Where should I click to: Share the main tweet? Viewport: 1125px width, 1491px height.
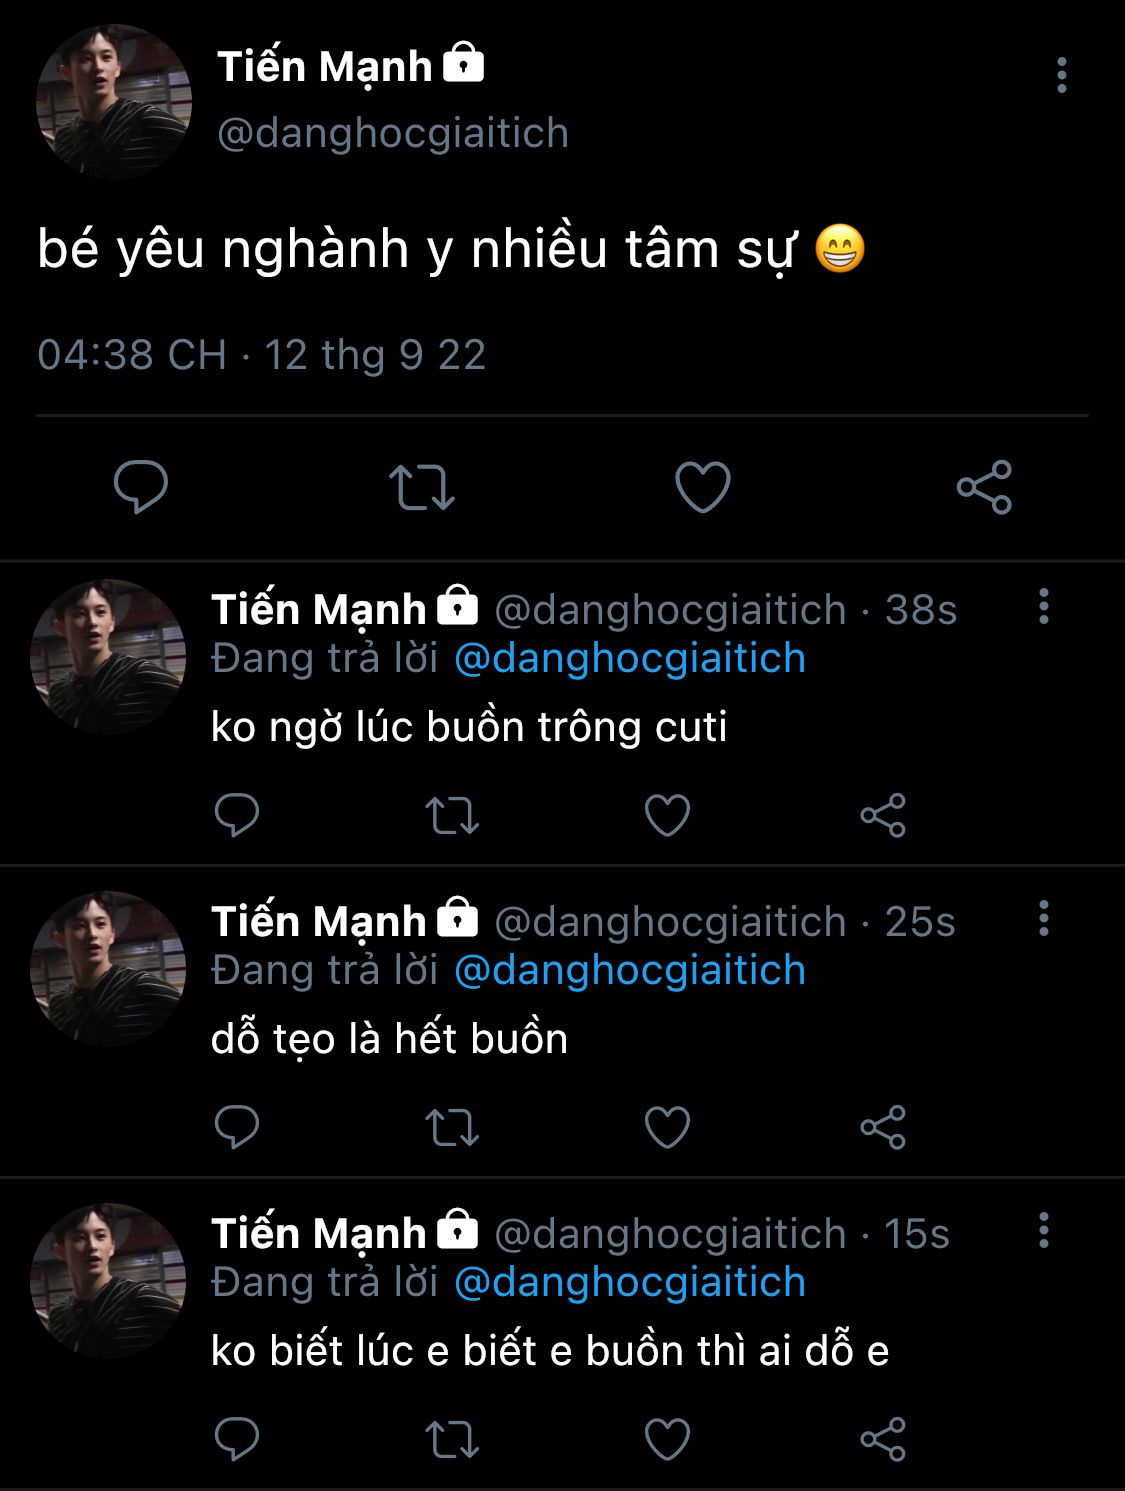pyautogui.click(x=984, y=487)
